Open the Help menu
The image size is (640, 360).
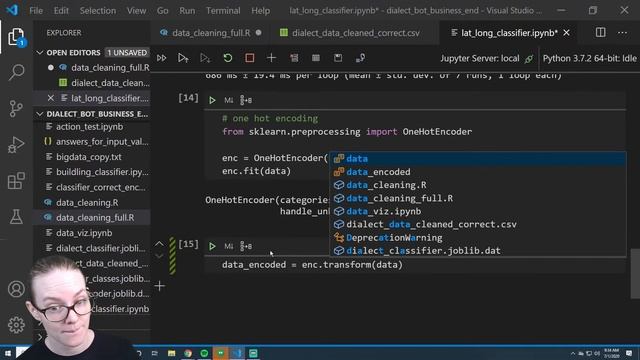pos(260,11)
